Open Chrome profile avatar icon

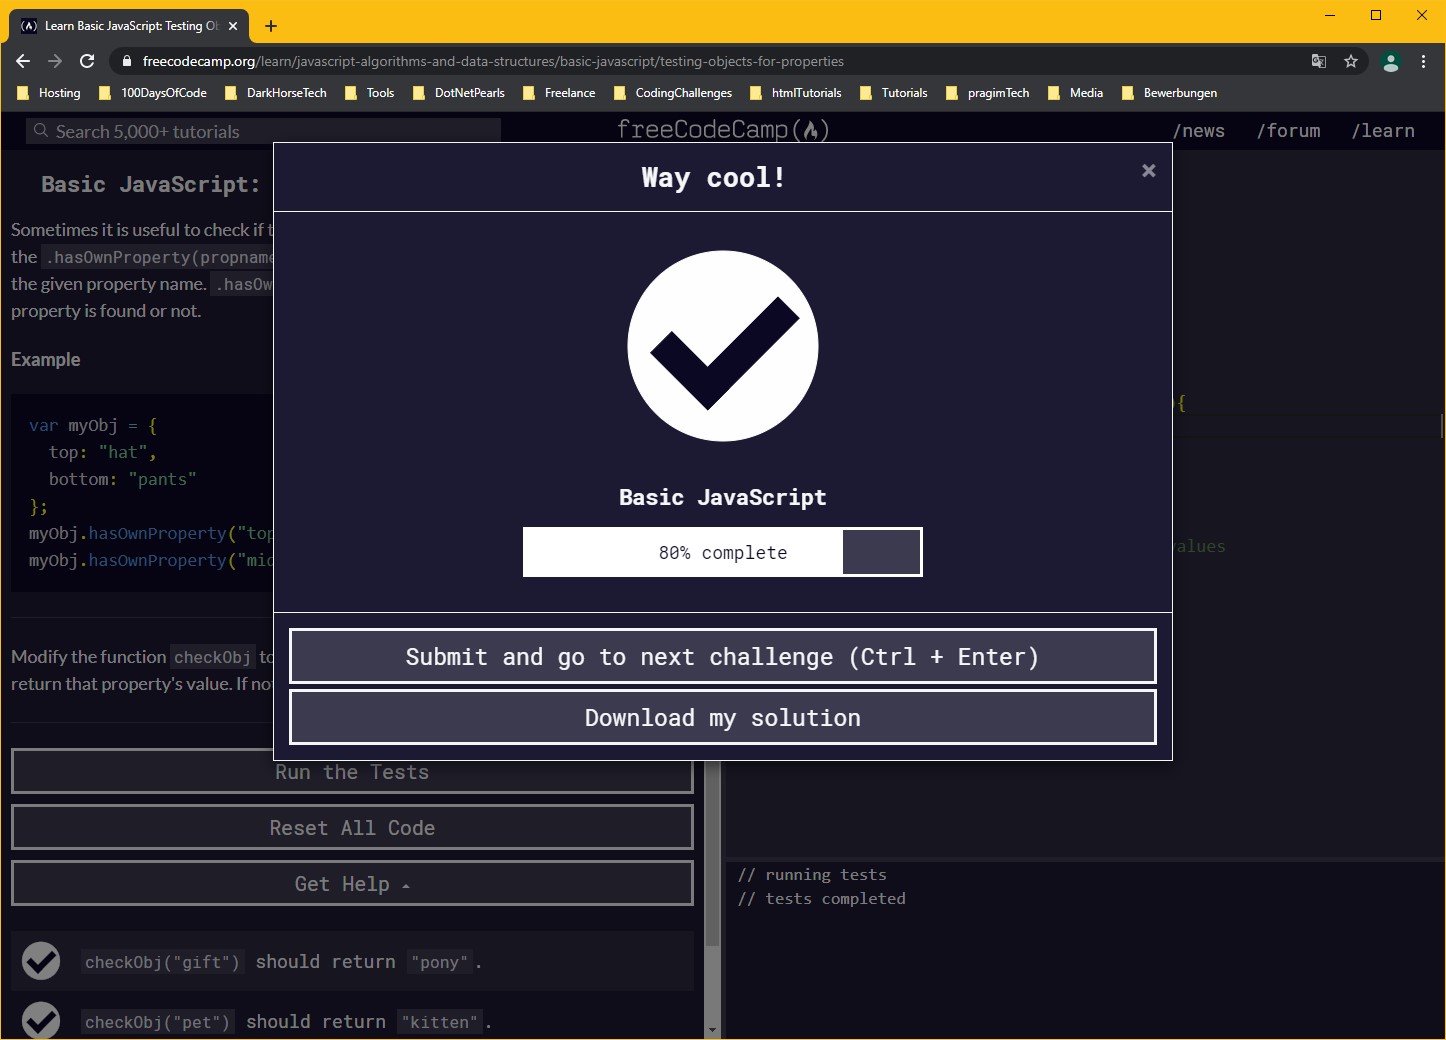[x=1390, y=62]
